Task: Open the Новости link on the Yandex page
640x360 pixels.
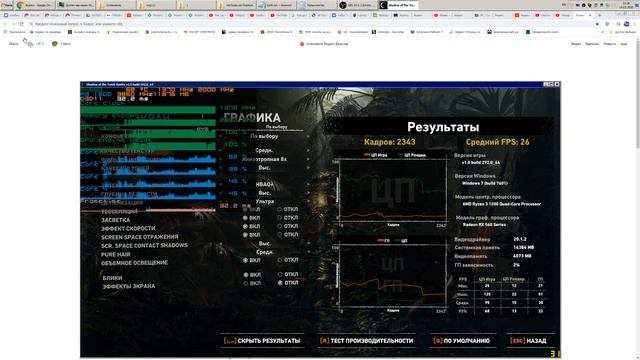Action: pos(609,44)
